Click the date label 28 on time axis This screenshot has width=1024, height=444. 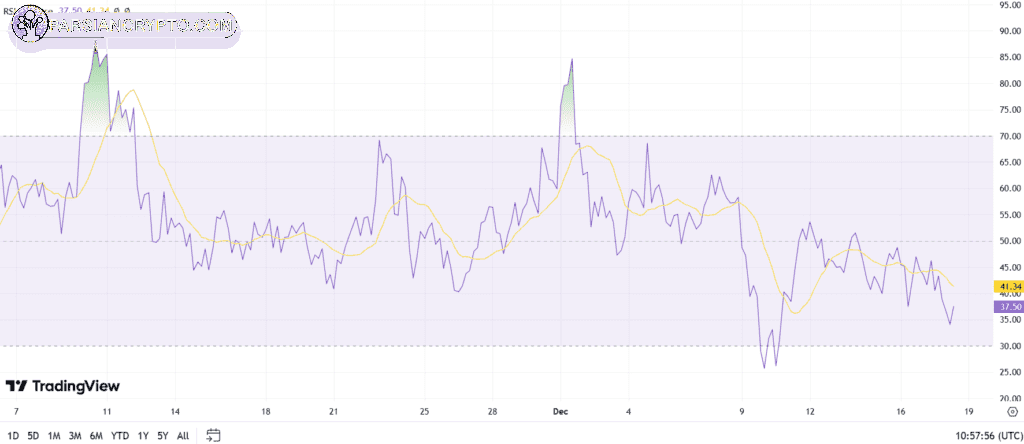(492, 412)
